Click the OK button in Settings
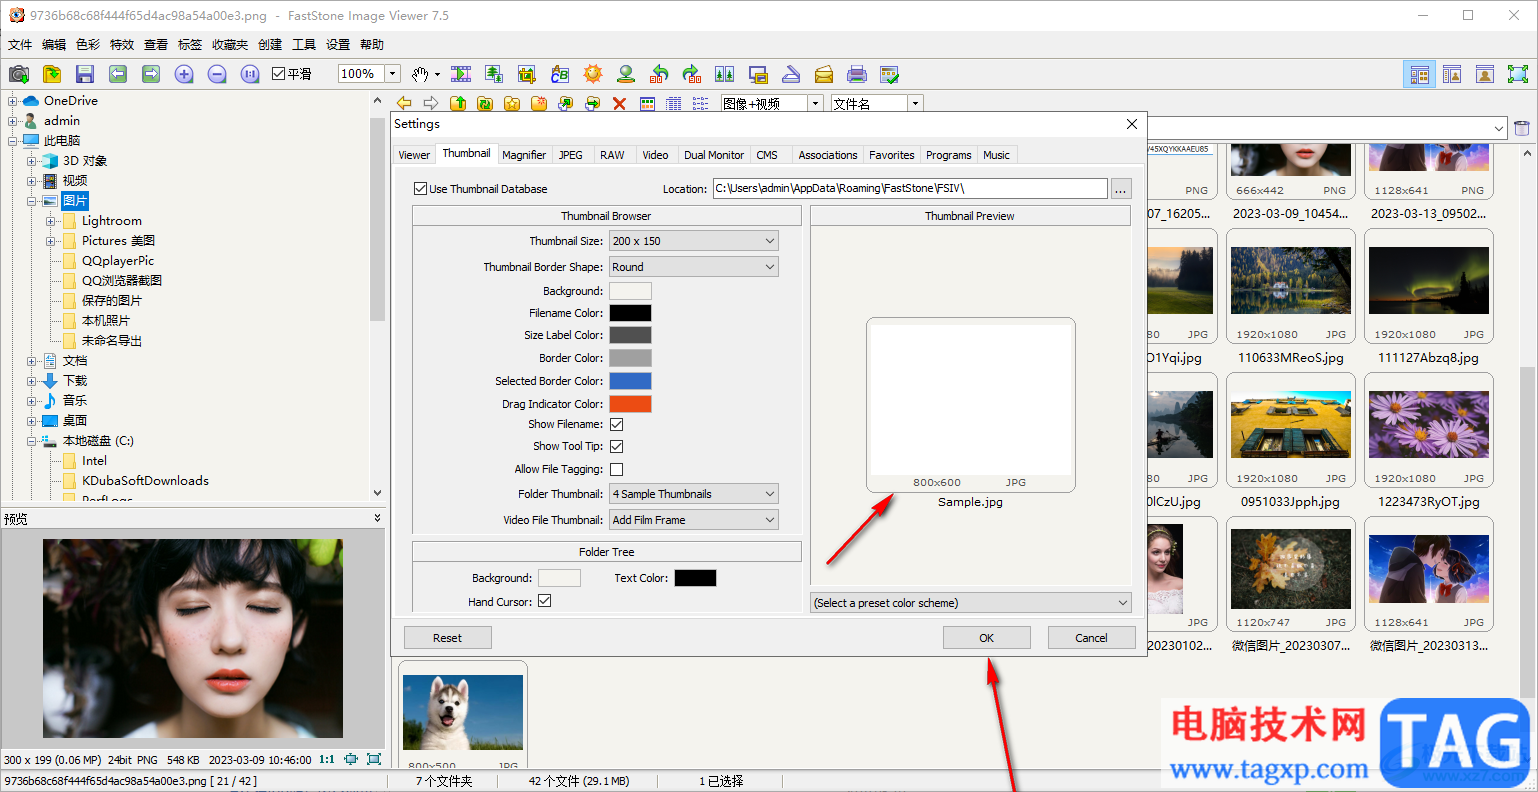1538x792 pixels. click(987, 638)
